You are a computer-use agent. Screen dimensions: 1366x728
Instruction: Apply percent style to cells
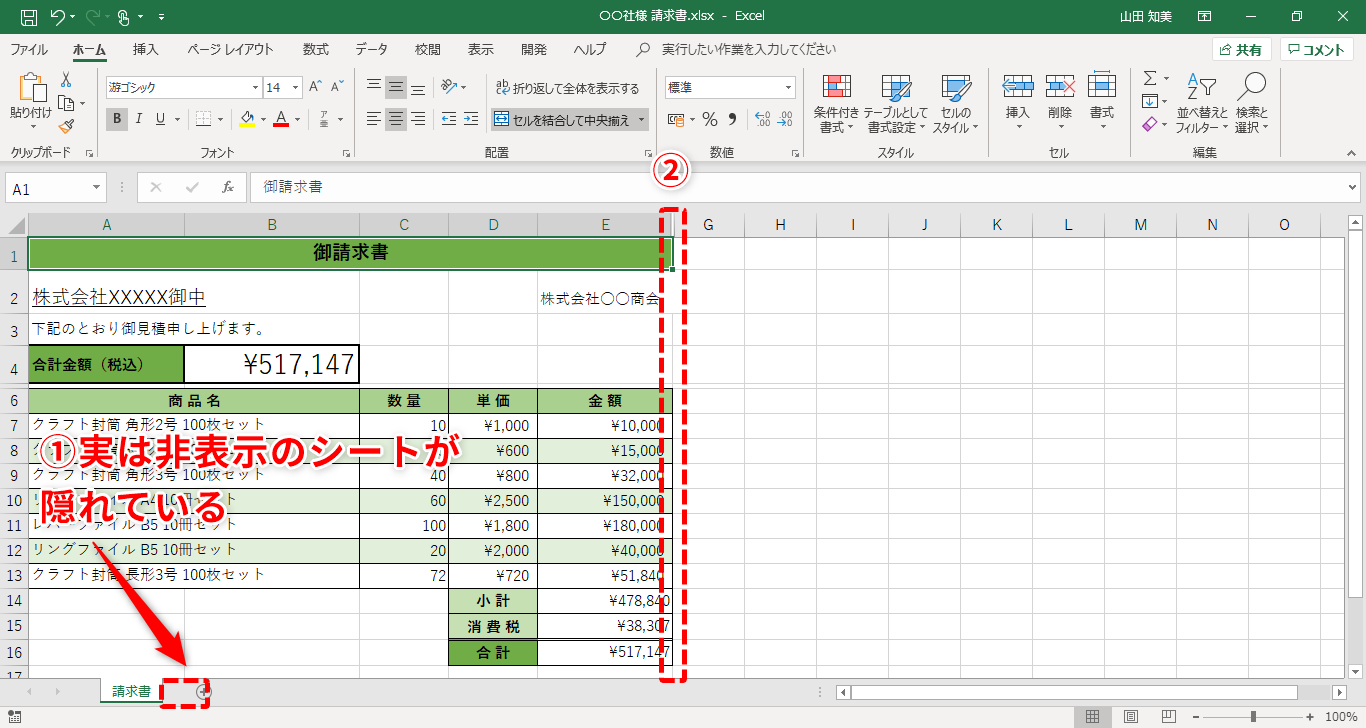[x=709, y=119]
